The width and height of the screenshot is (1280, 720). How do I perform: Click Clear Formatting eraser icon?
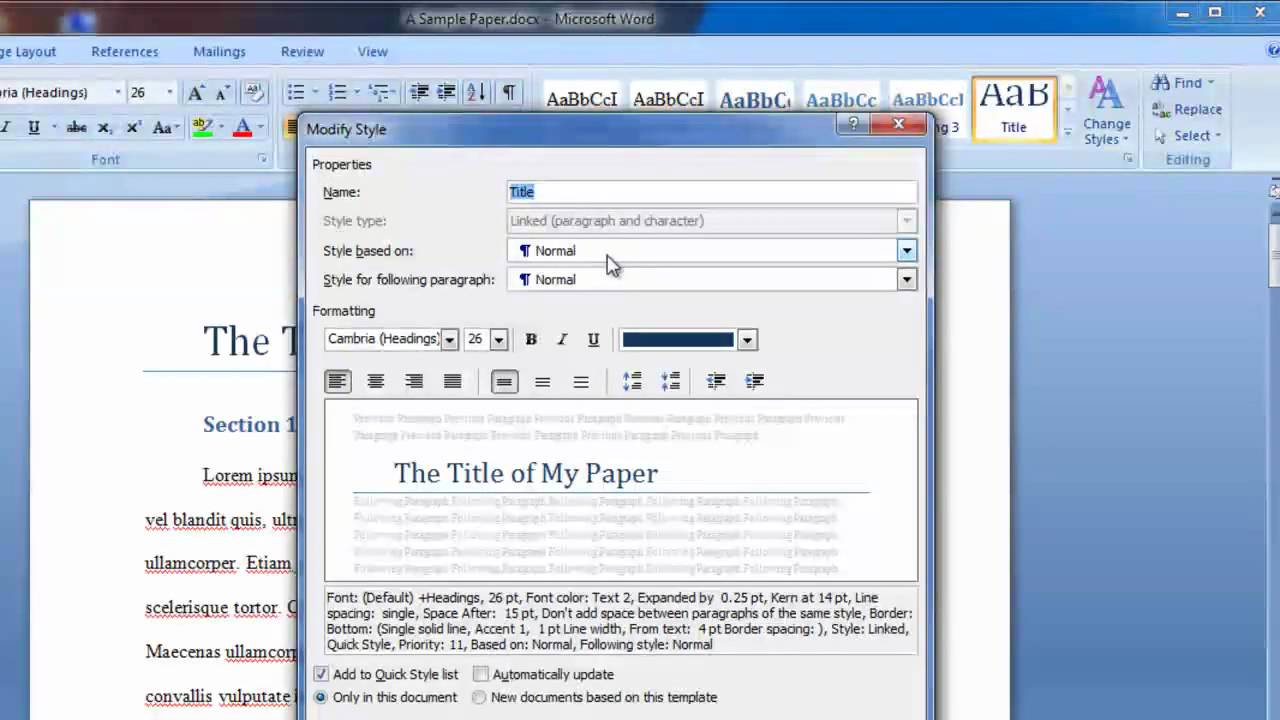[x=253, y=92]
